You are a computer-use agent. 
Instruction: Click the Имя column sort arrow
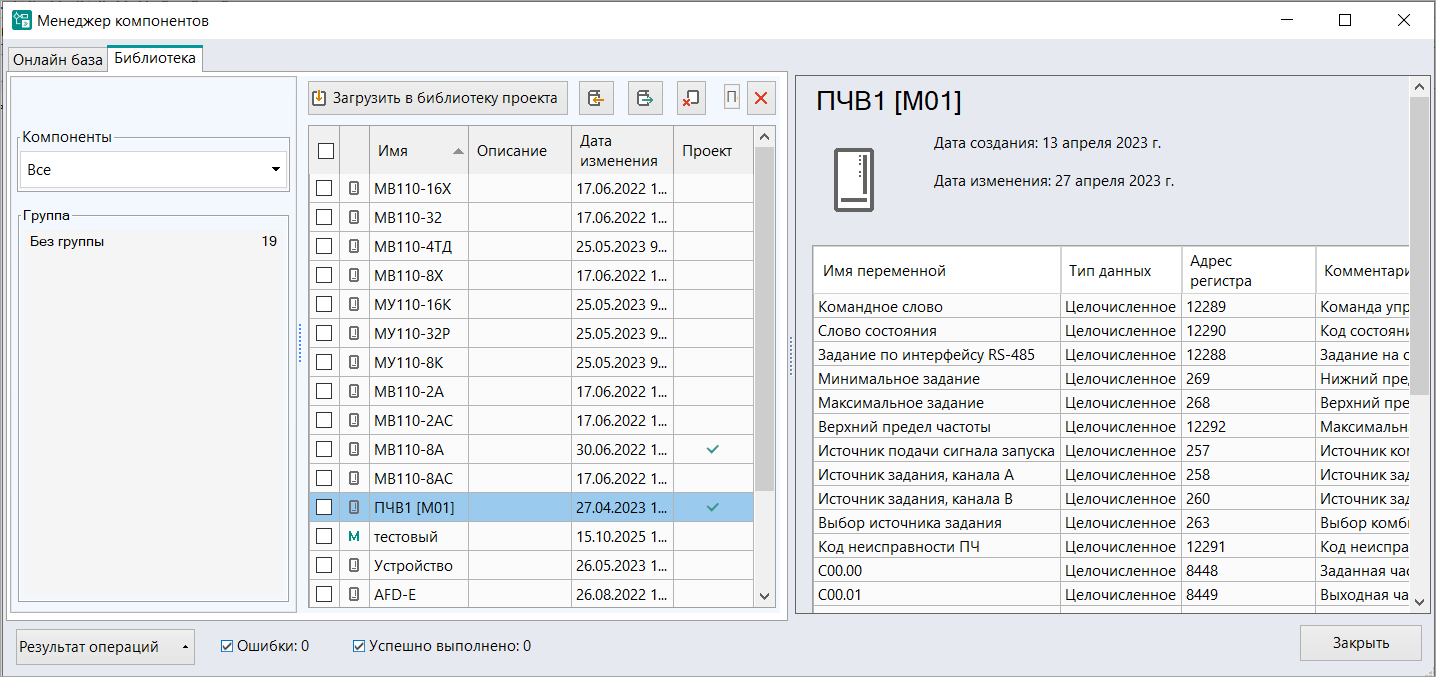pos(458,152)
